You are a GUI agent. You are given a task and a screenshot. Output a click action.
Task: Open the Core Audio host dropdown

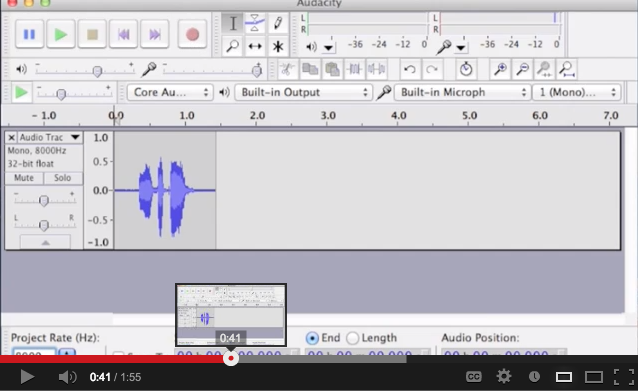170,92
